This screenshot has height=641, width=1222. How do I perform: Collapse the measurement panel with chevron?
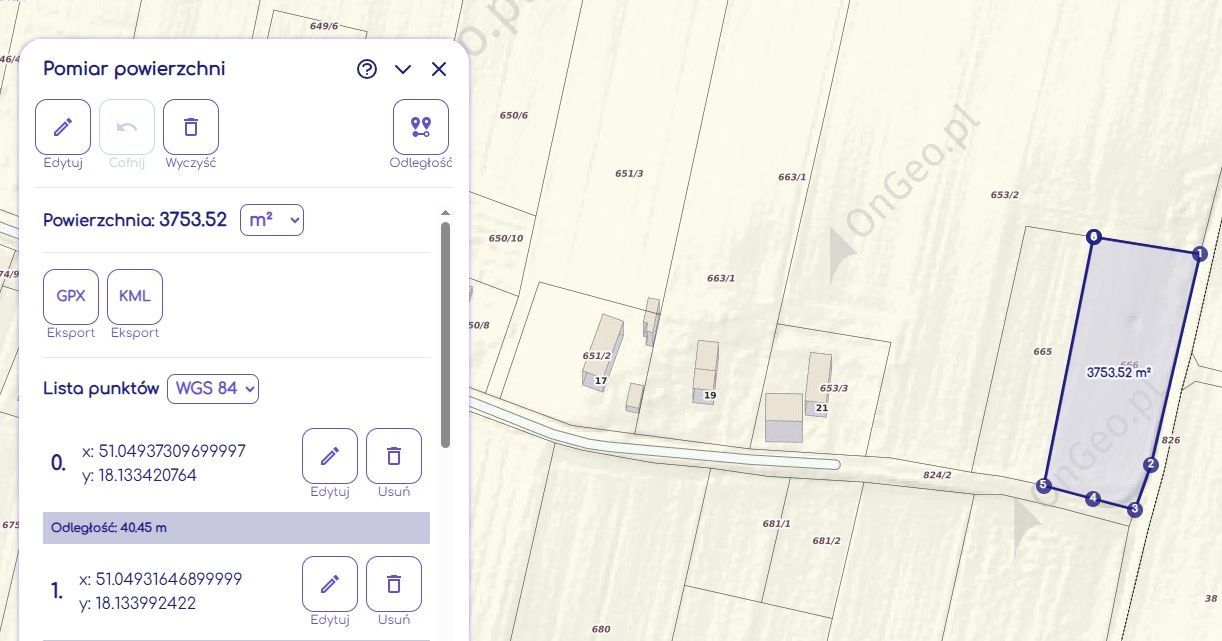click(x=403, y=69)
